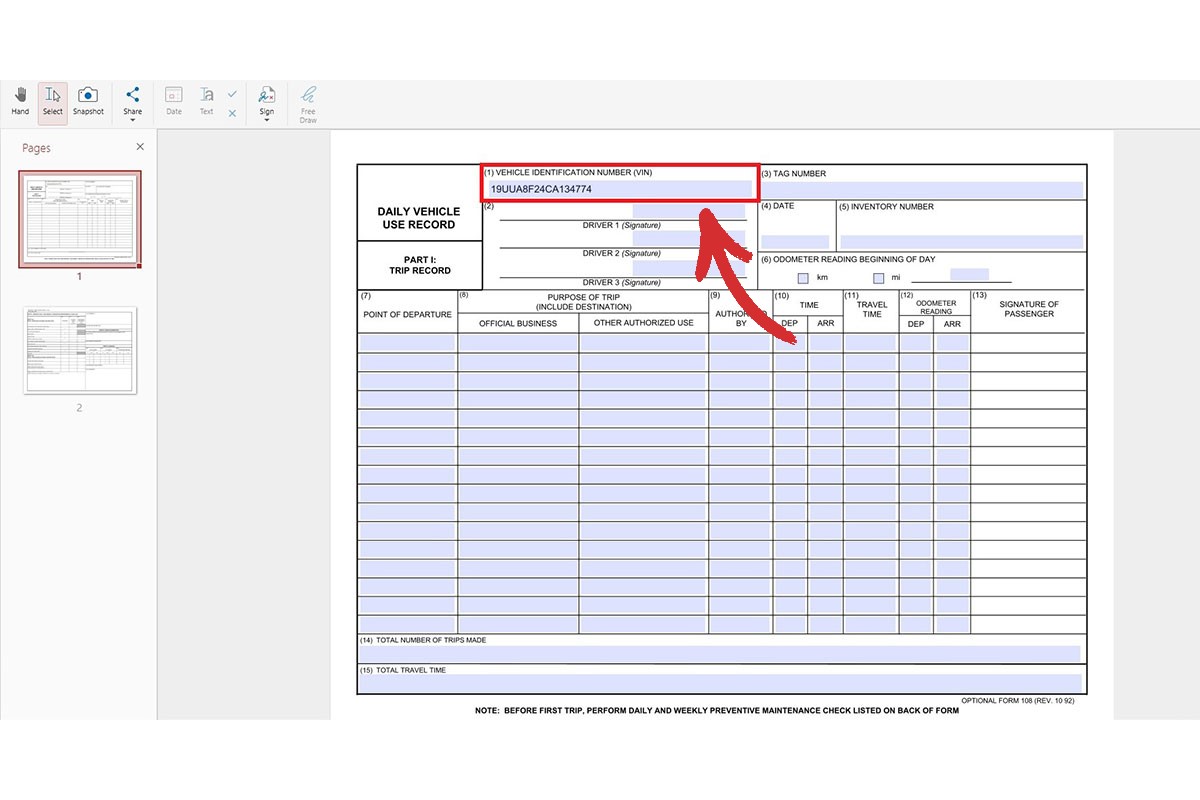Select the Hand tool
Viewport: 1200px width, 800px height.
(20, 101)
